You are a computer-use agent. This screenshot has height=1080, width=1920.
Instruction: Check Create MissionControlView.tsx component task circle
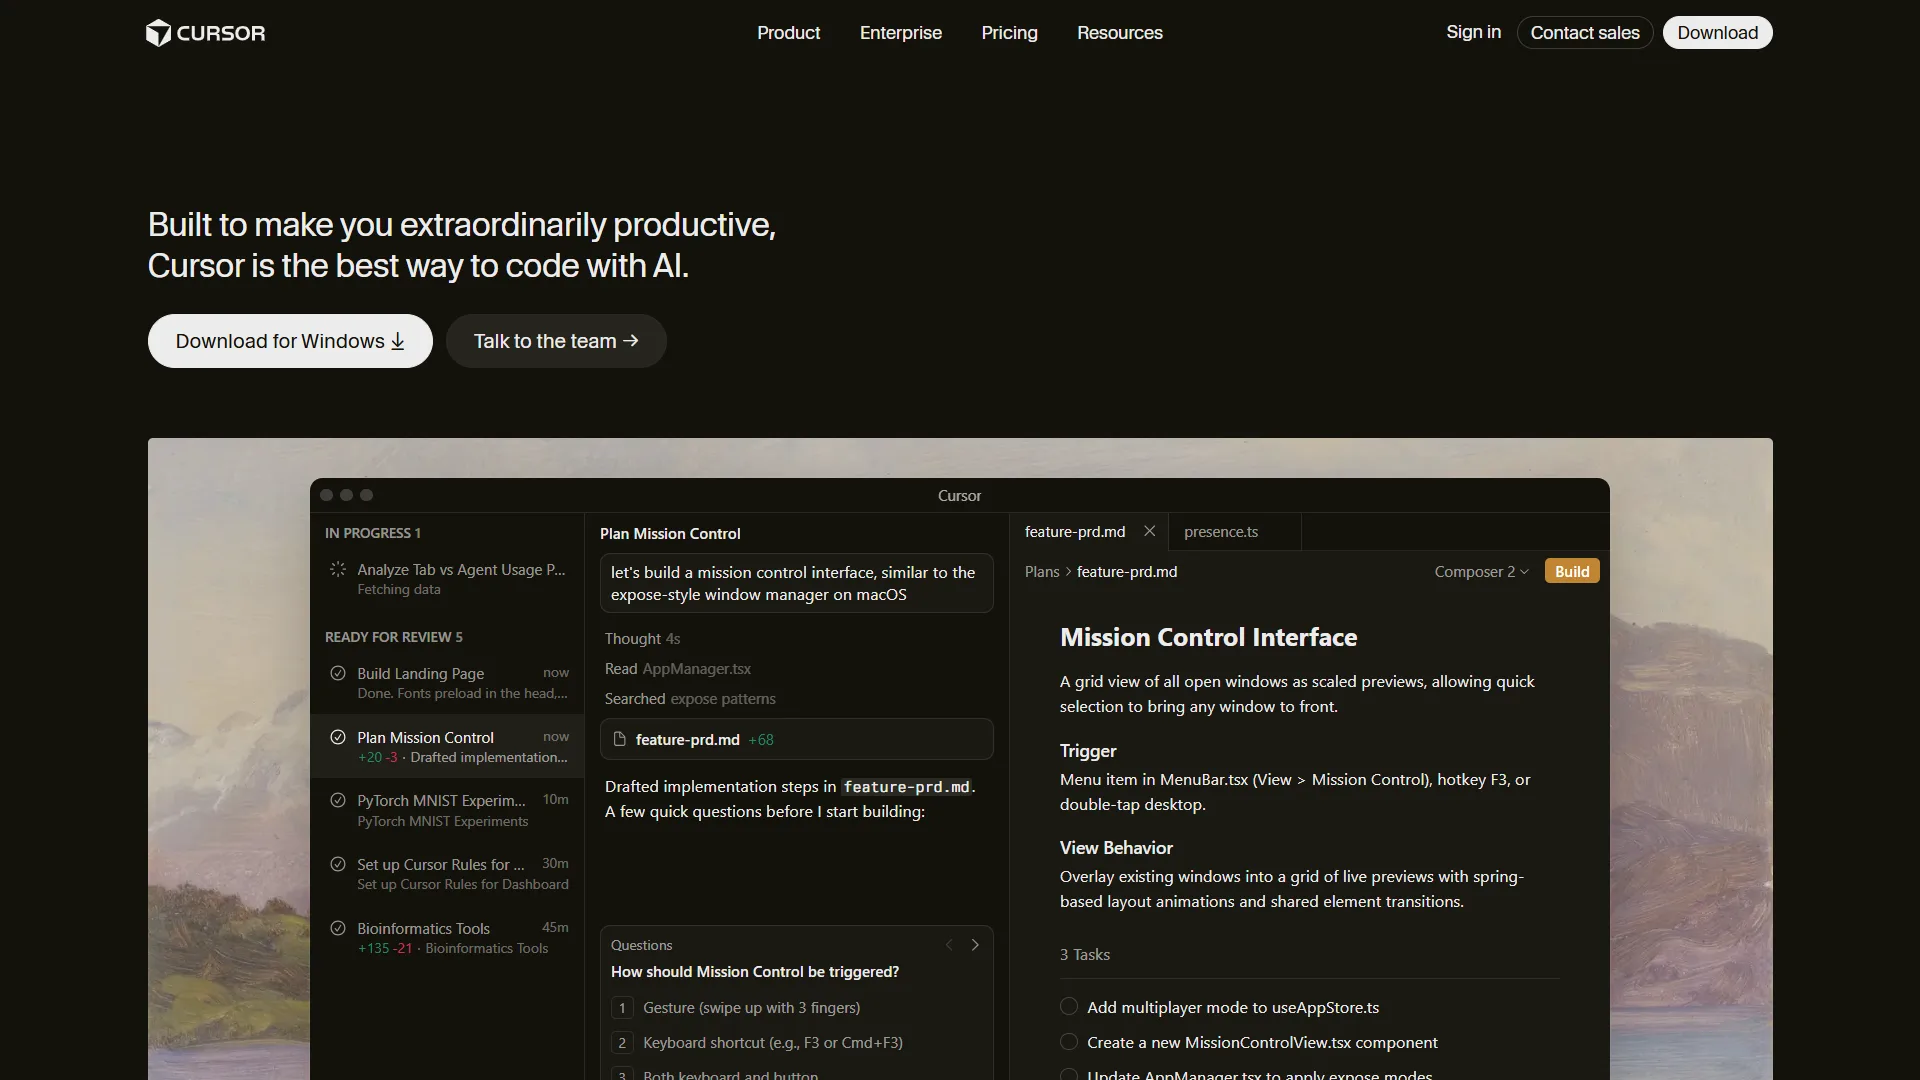tap(1069, 1042)
